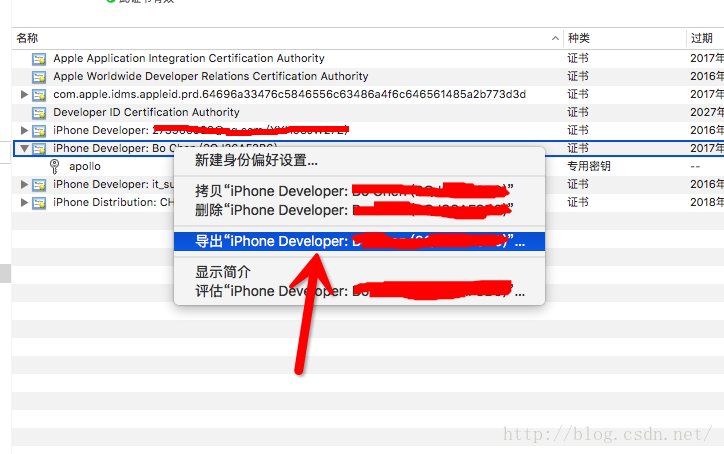Image resolution: width=724 pixels, height=454 pixels.
Task: Choose 评估 "iPhone Developer" menu entry
Action: coord(359,291)
